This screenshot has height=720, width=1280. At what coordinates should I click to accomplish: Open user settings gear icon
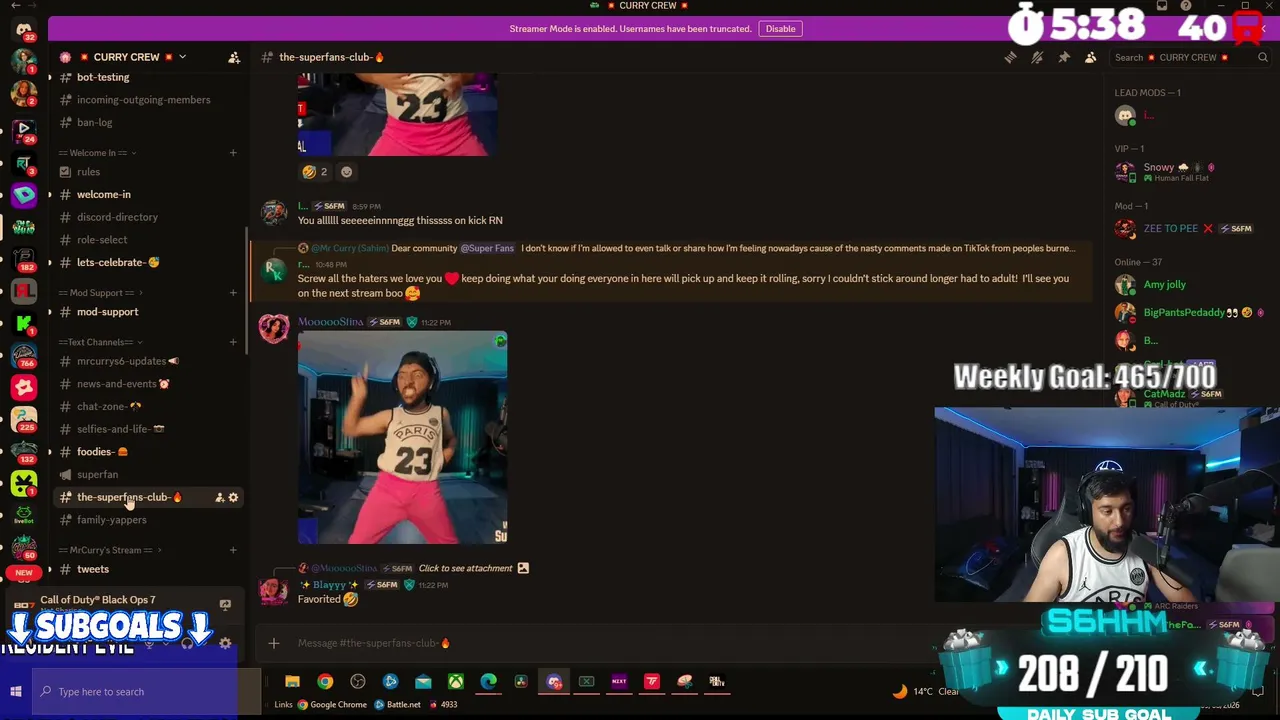coord(225,643)
